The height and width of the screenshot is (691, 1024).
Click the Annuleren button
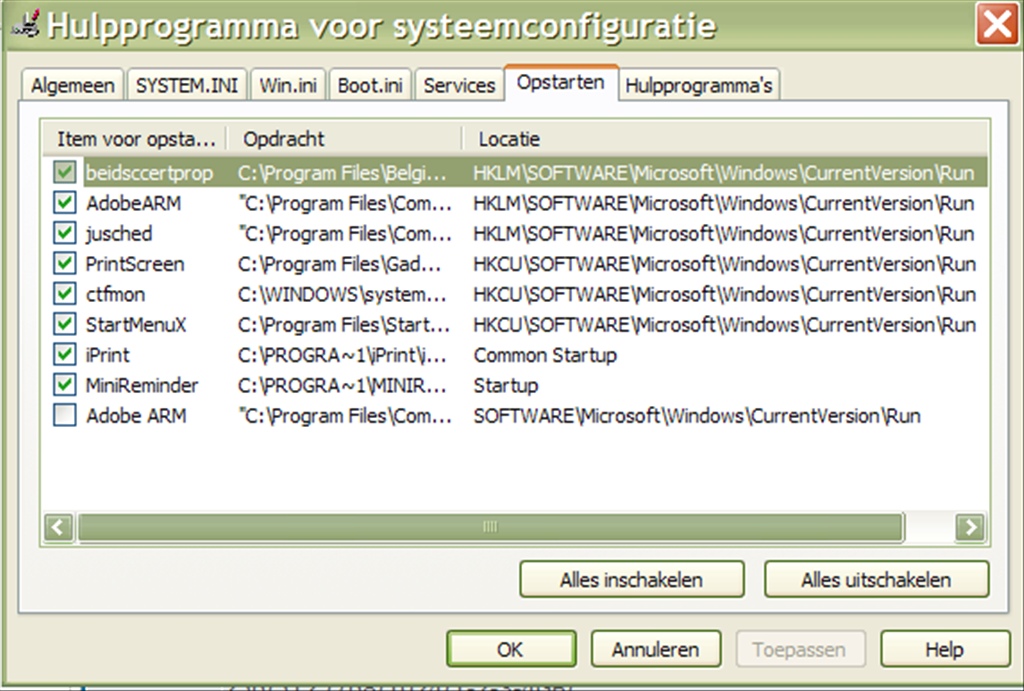pos(655,649)
